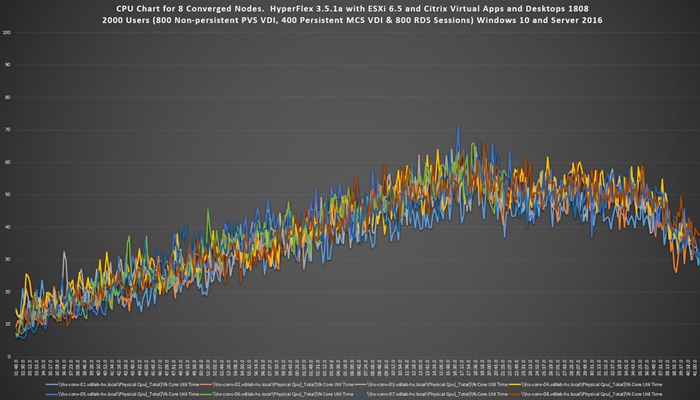Select legend entry text for hx-conv-04
The width and height of the screenshot is (700, 400).
[592, 384]
